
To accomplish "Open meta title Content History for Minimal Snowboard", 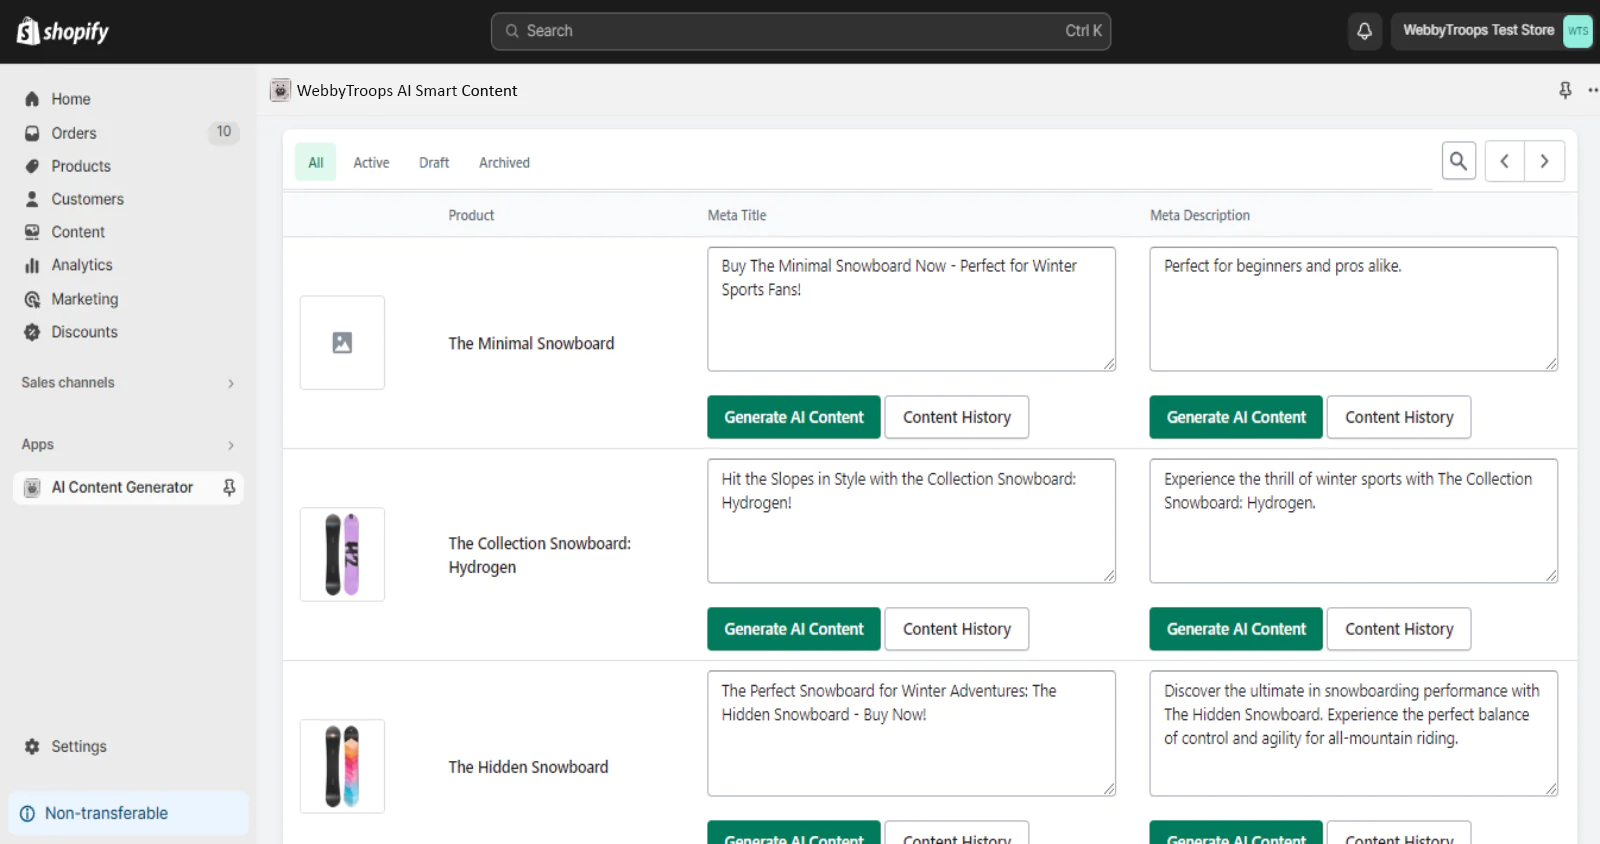I will (x=957, y=417).
